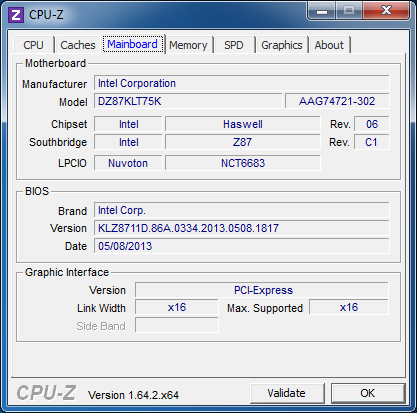417x413 pixels.
Task: Click the Model field DZ87KLT75K
Action: [188, 101]
